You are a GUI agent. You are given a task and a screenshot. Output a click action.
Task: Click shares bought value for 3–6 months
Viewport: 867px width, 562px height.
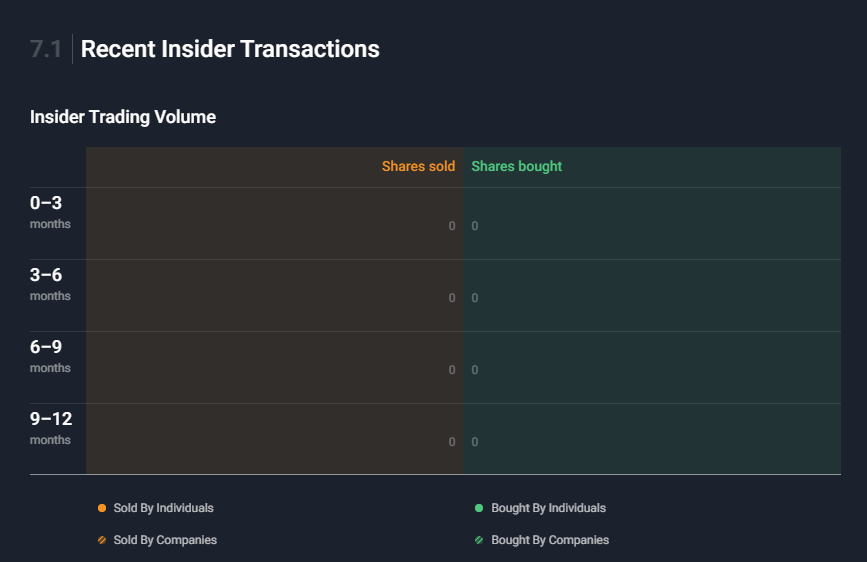point(474,298)
